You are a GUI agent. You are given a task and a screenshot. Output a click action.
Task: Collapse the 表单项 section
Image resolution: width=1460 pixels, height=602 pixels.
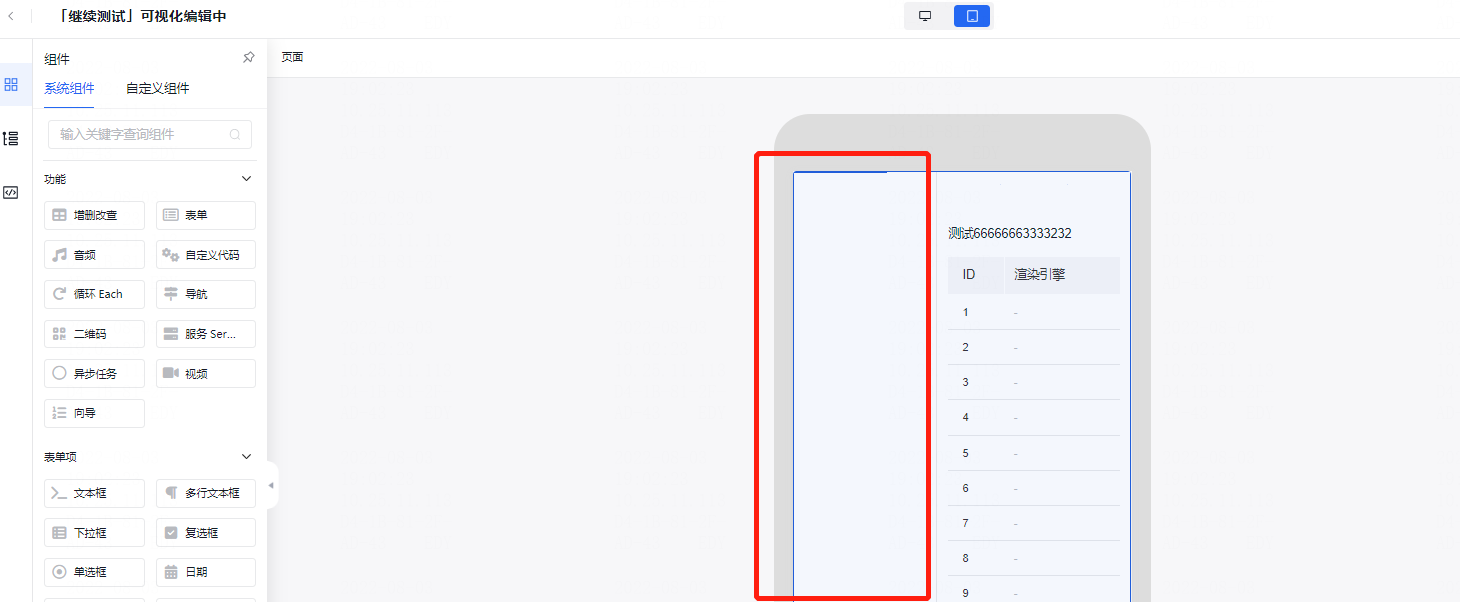pos(248,457)
